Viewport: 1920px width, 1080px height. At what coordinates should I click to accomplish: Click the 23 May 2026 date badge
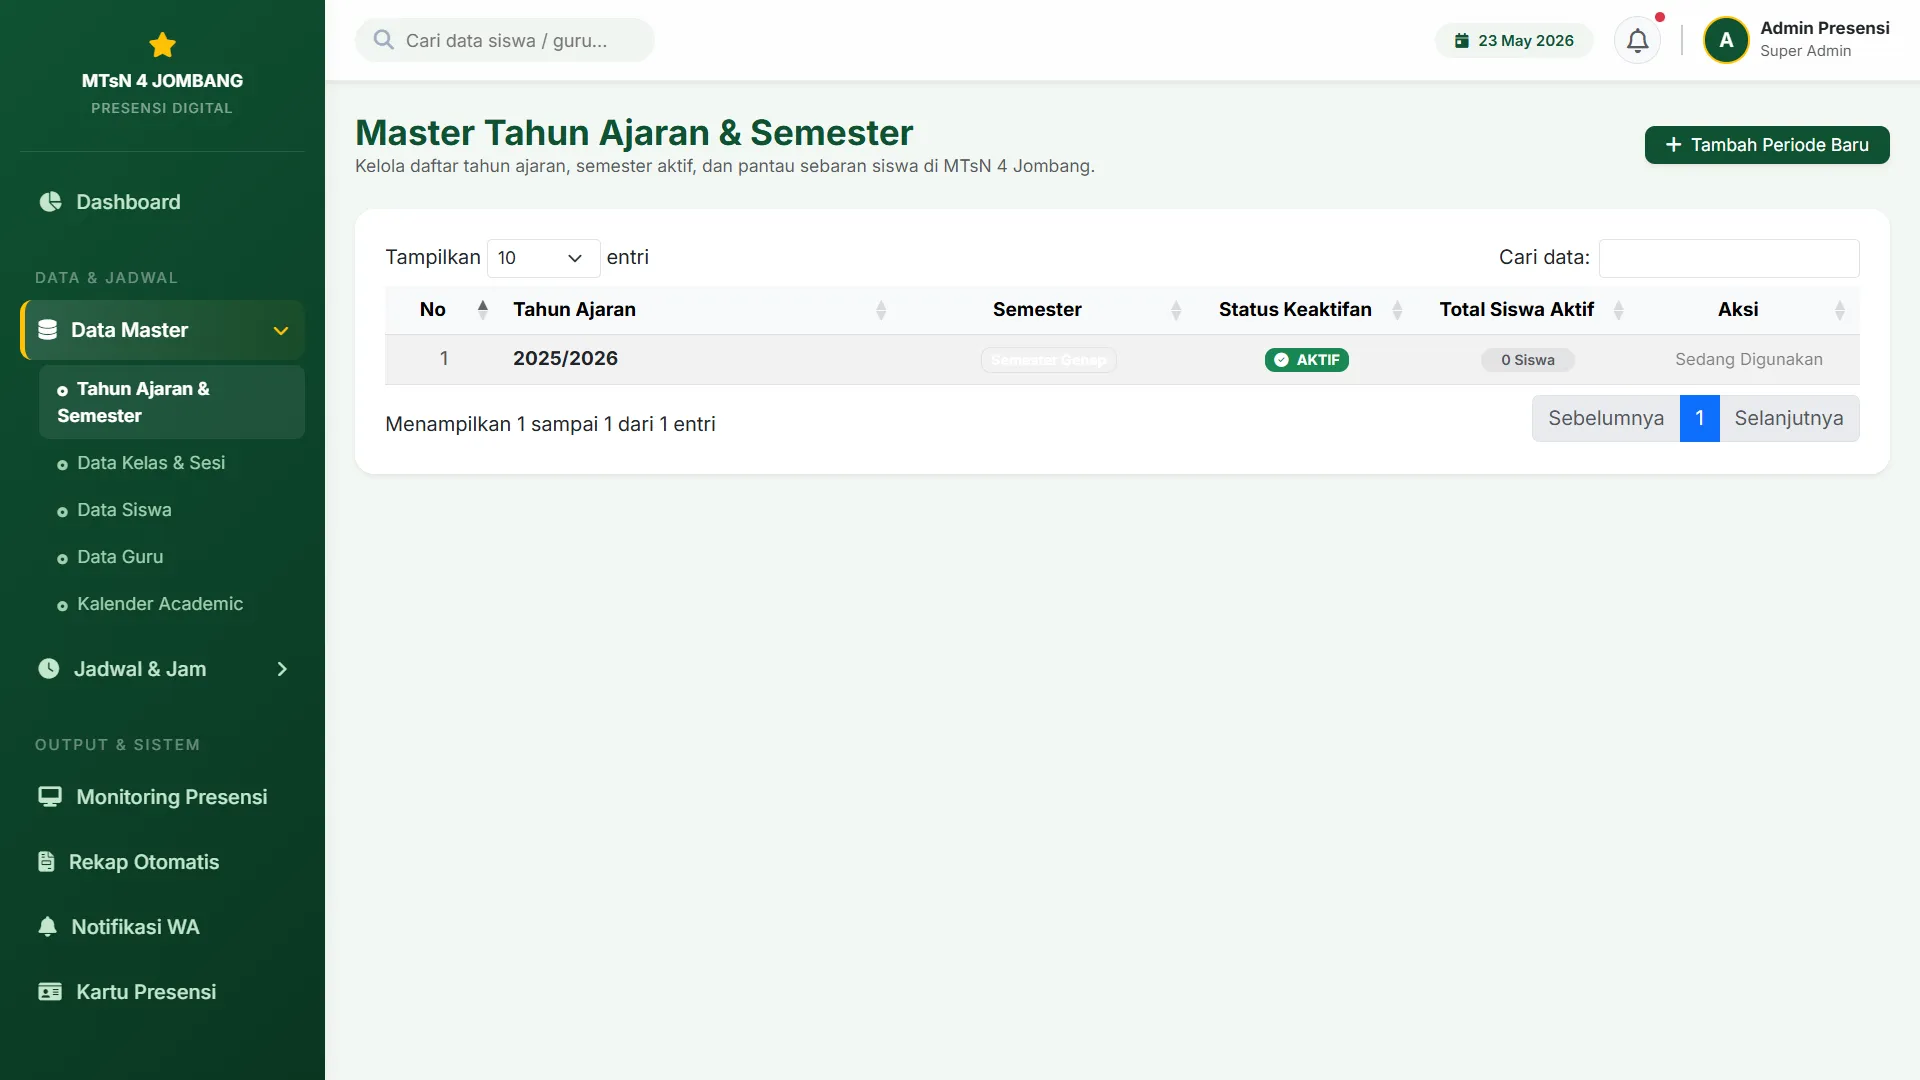click(1514, 41)
